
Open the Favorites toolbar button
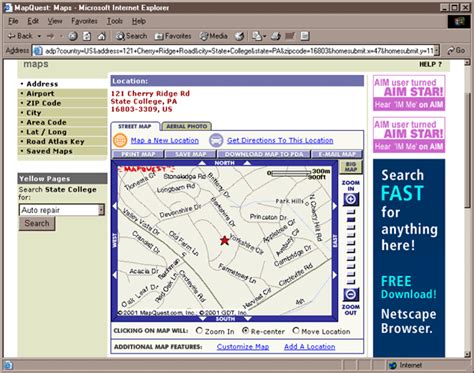click(173, 36)
